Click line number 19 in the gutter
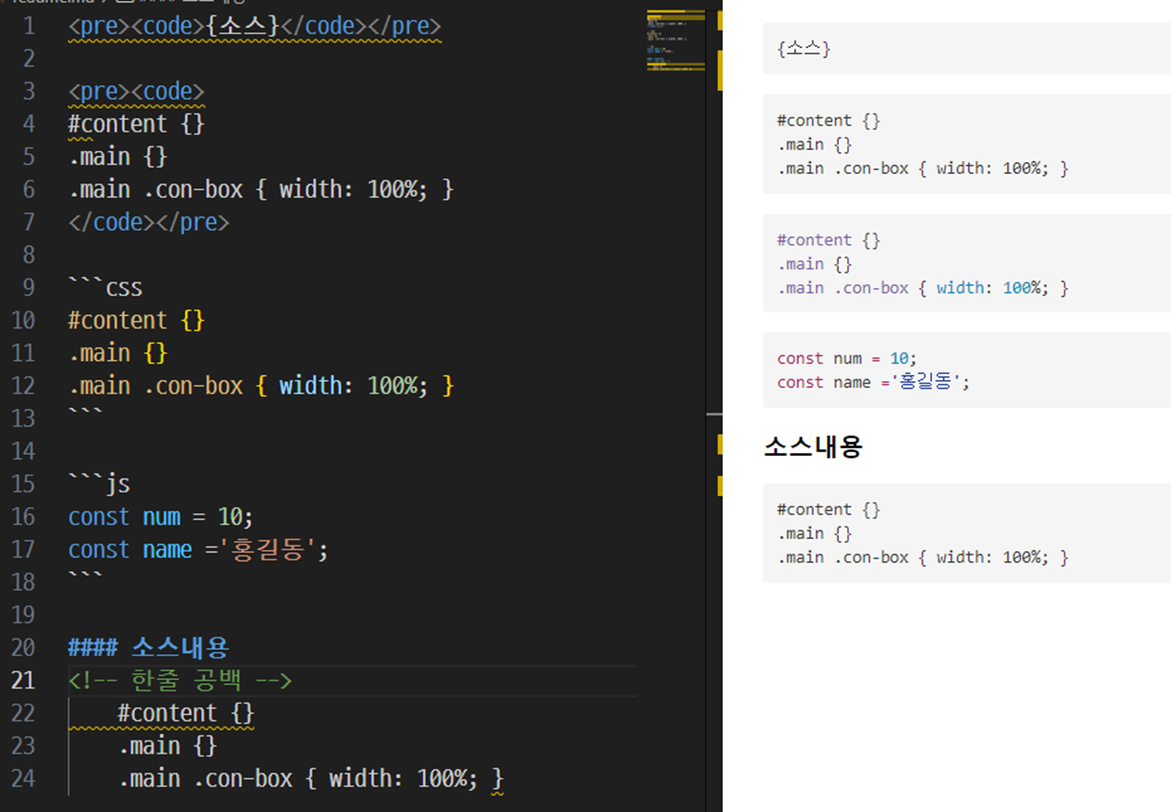This screenshot has width=1171, height=812. [23, 615]
